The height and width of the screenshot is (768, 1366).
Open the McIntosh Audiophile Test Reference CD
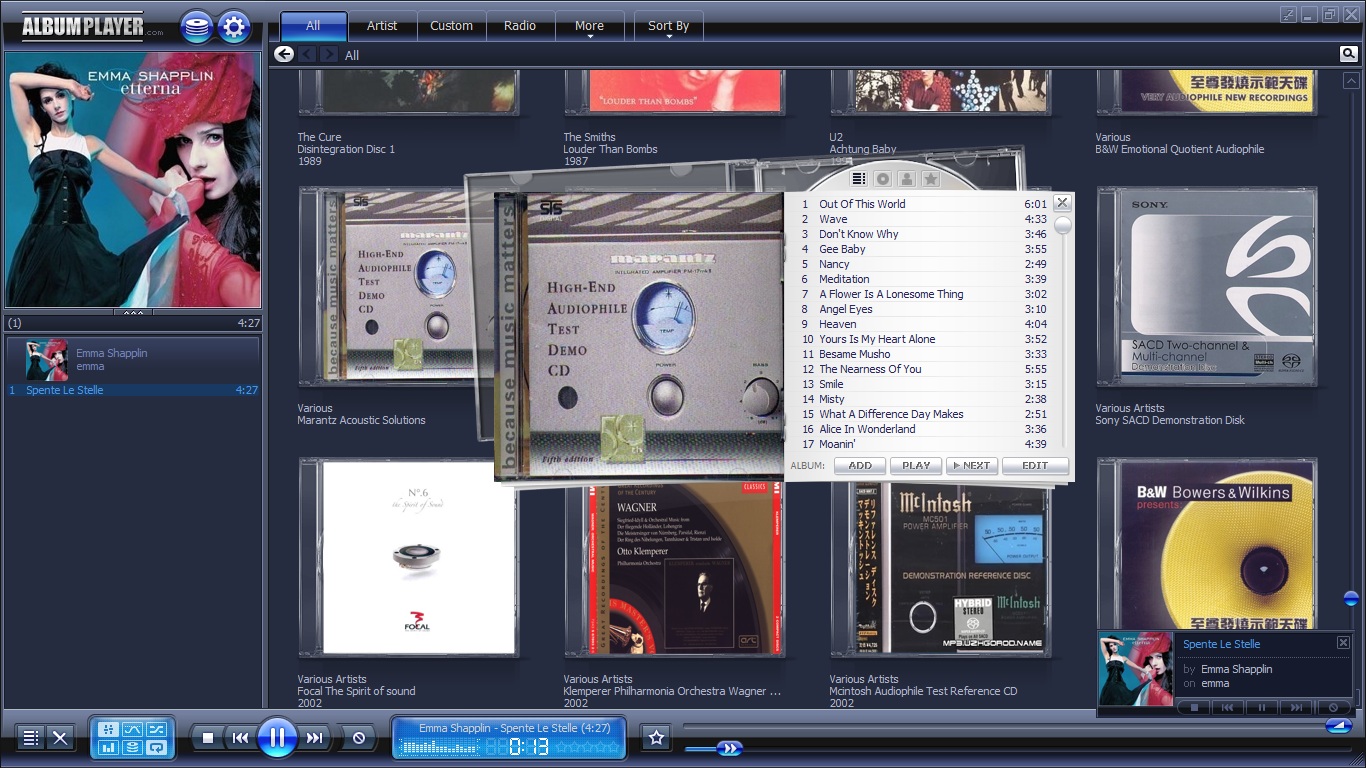[x=941, y=569]
